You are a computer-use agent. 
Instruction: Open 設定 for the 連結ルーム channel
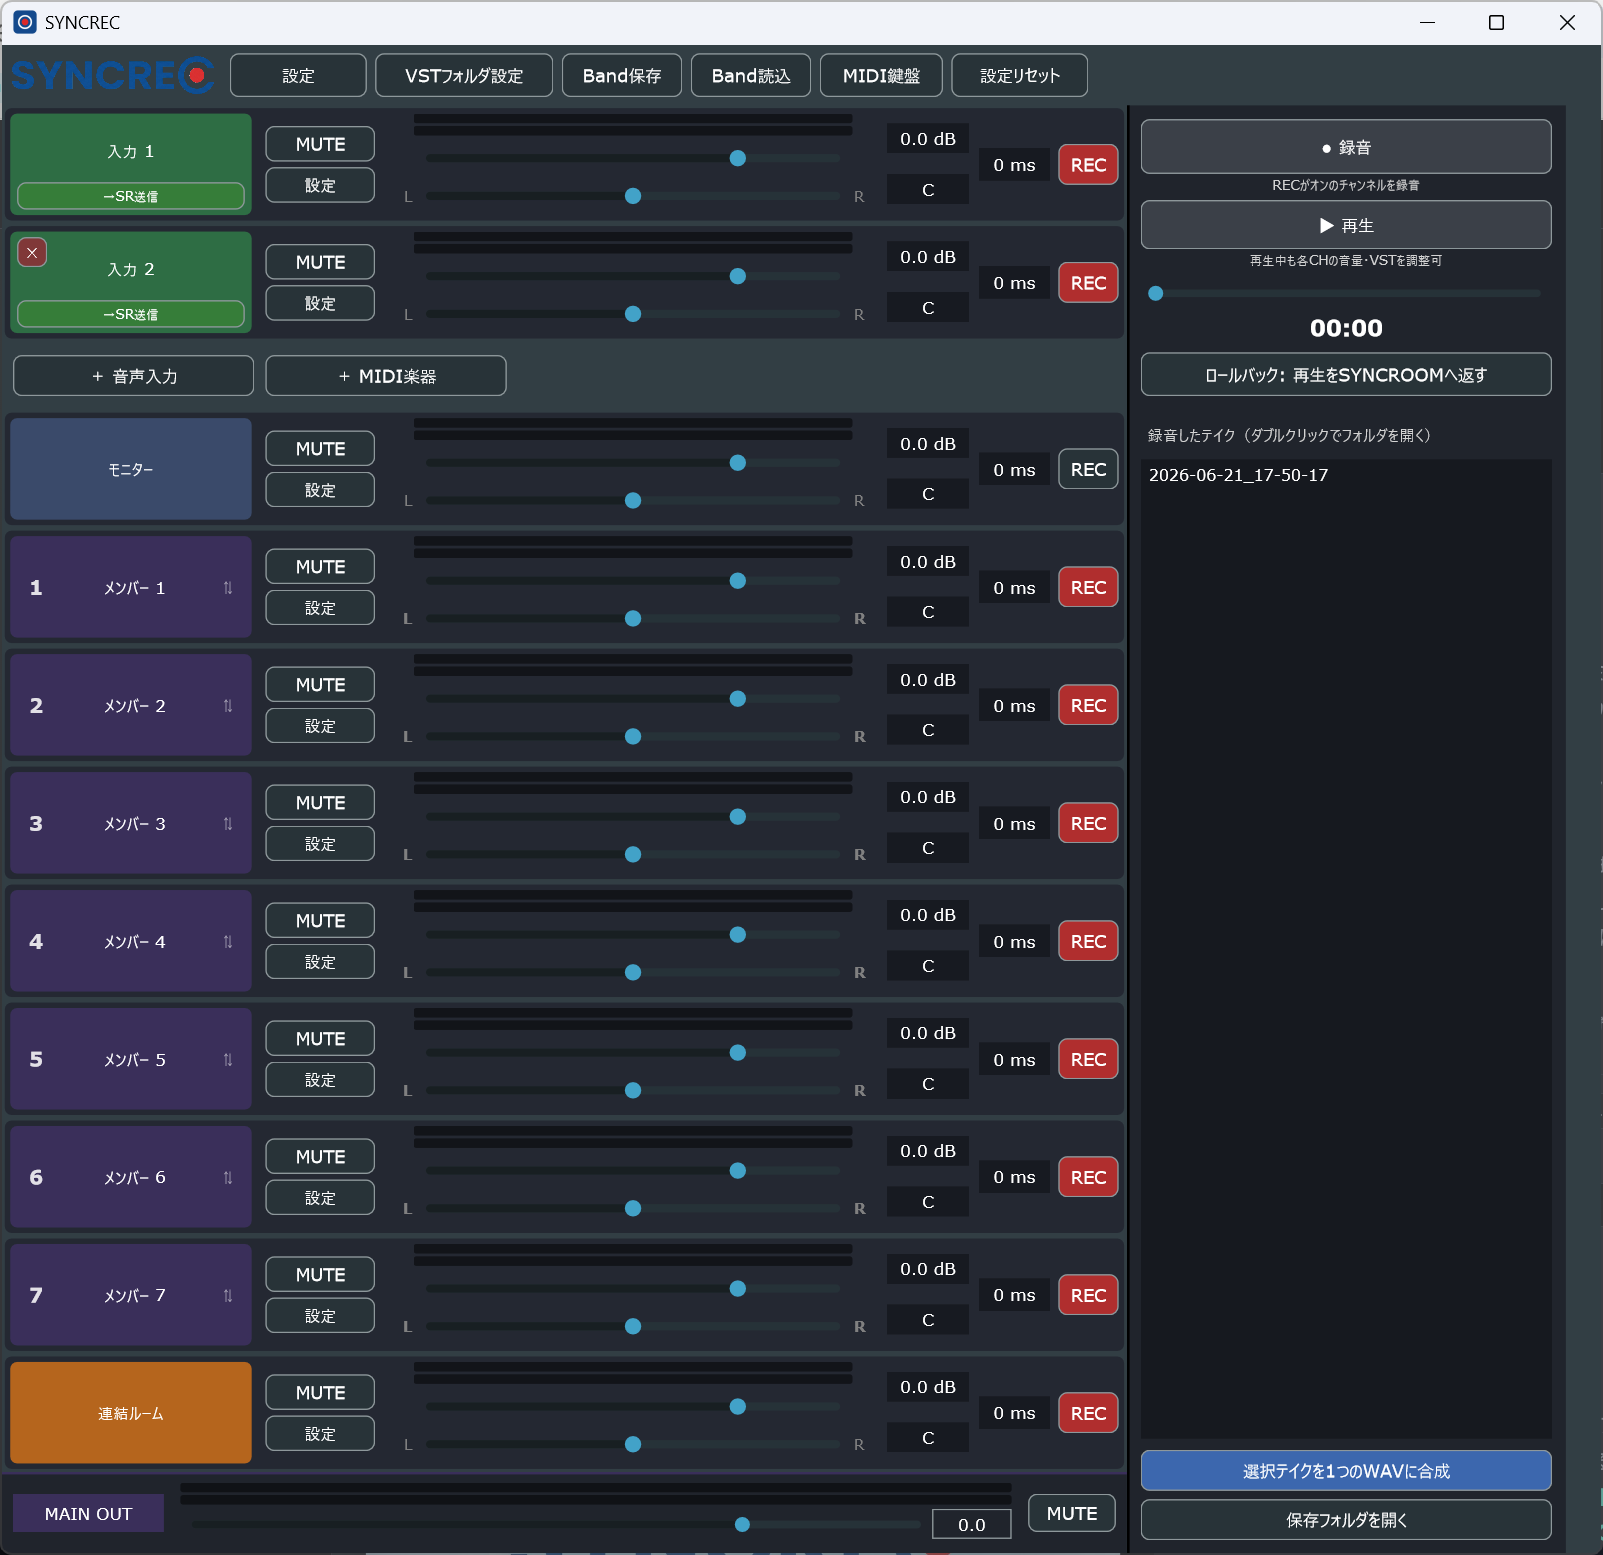point(320,1434)
